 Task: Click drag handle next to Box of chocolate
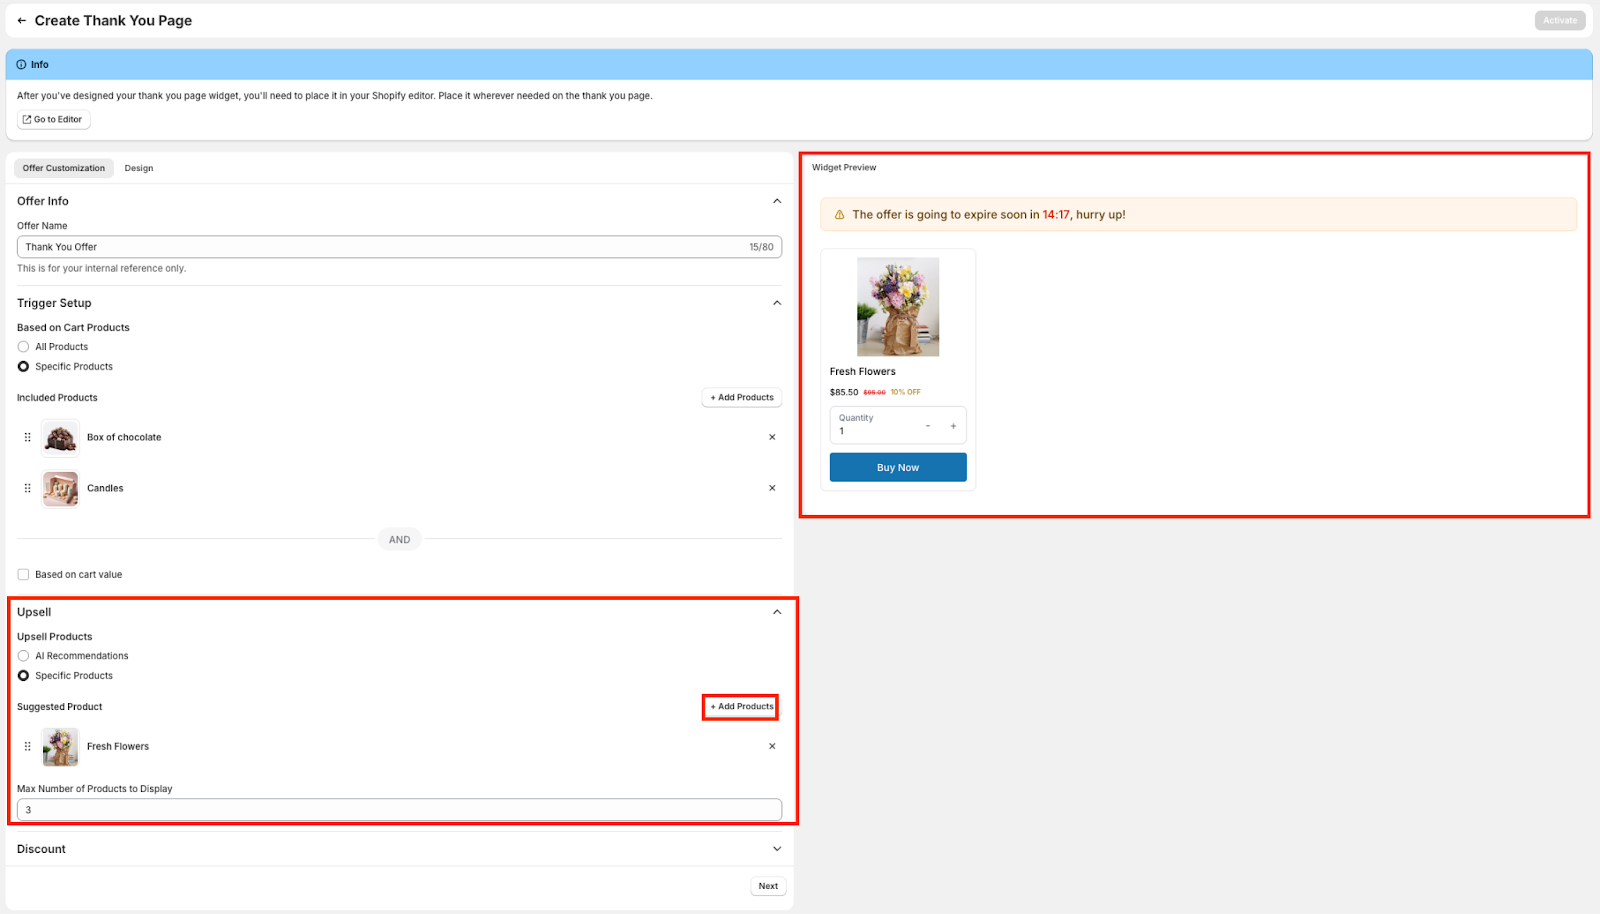click(28, 437)
